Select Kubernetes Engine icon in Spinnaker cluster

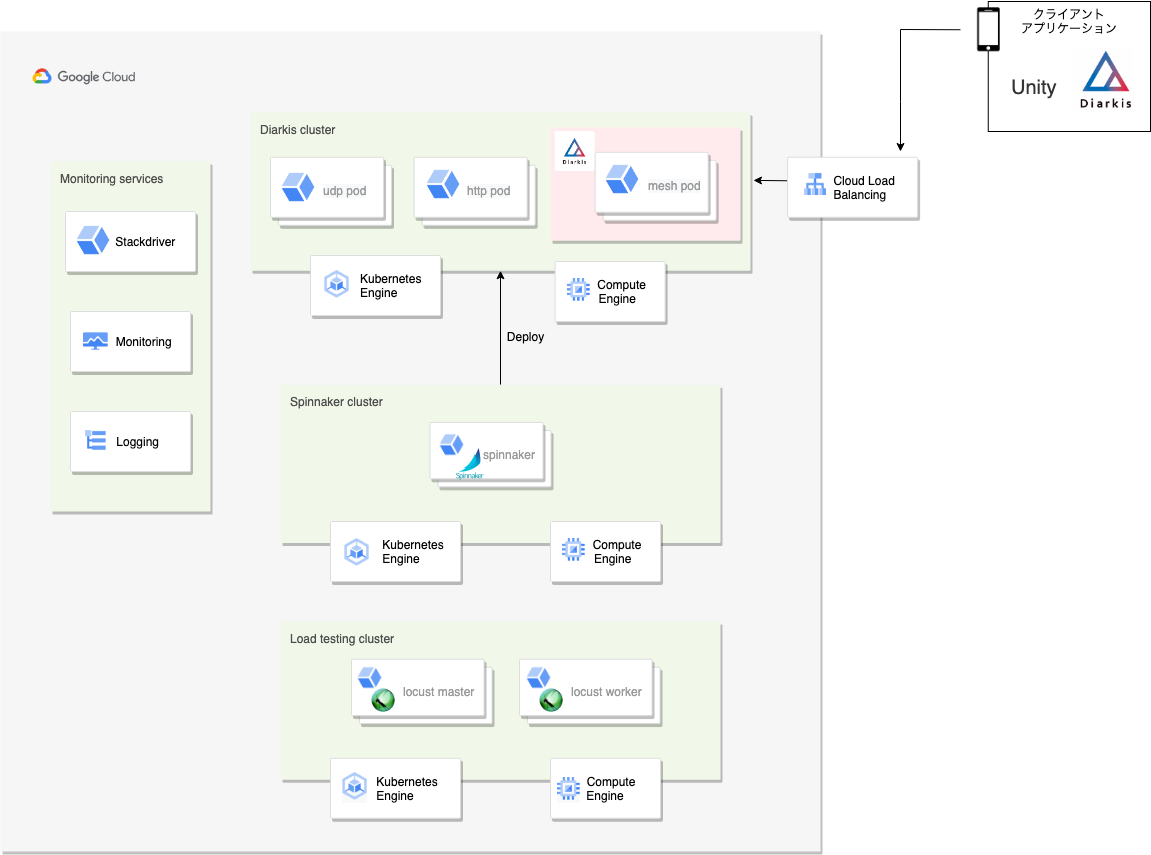click(x=356, y=551)
